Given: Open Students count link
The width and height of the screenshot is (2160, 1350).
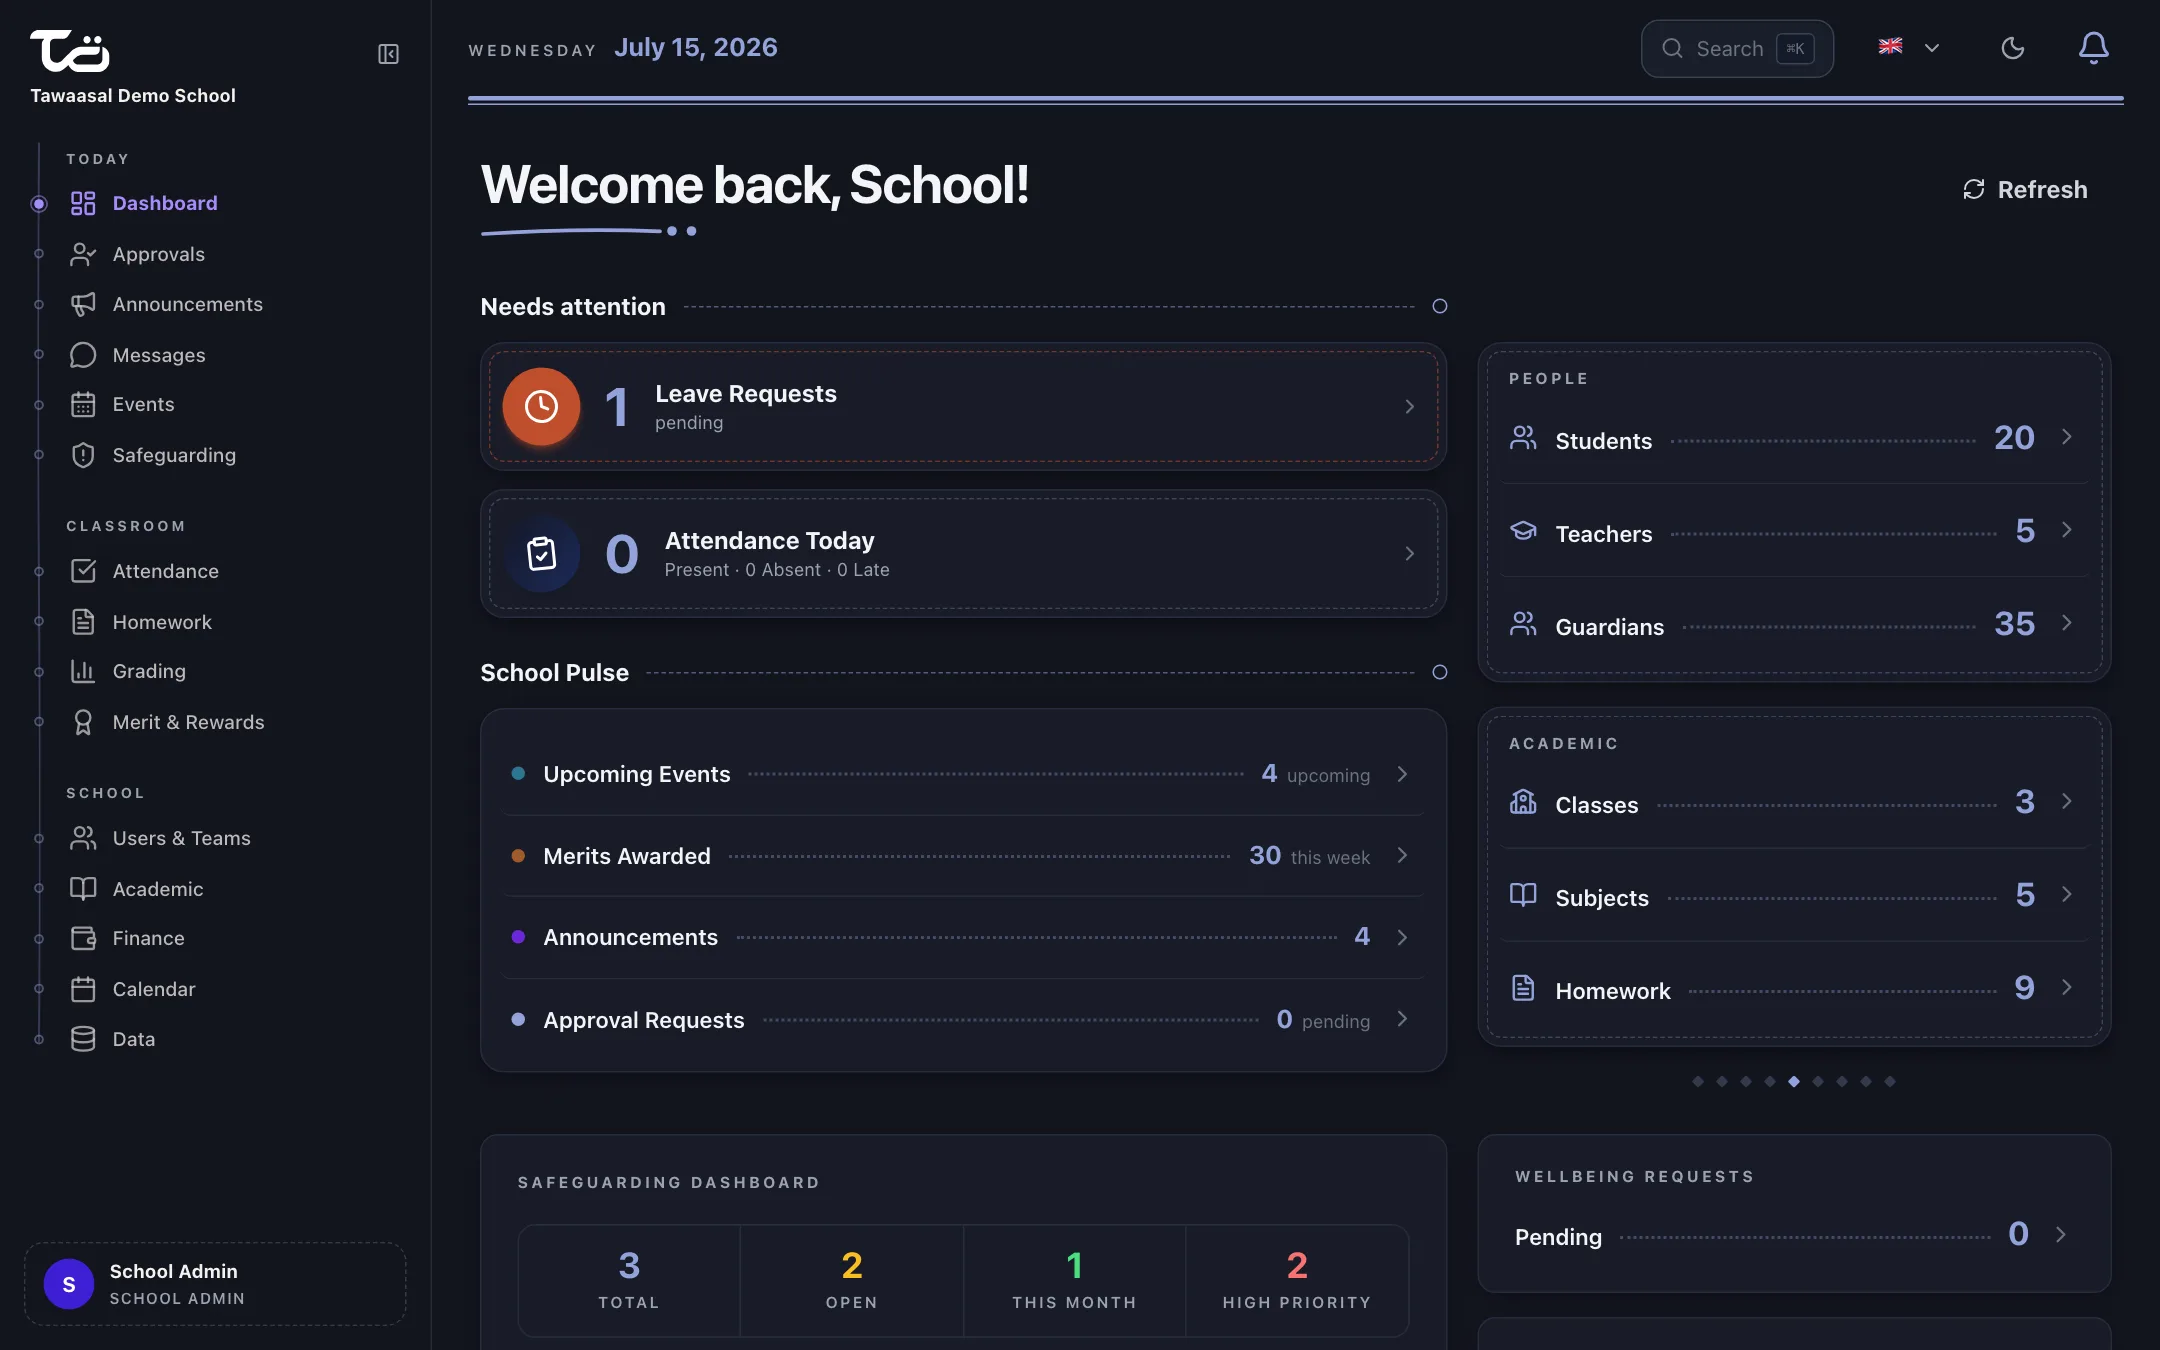Looking at the screenshot, I should point(2014,438).
